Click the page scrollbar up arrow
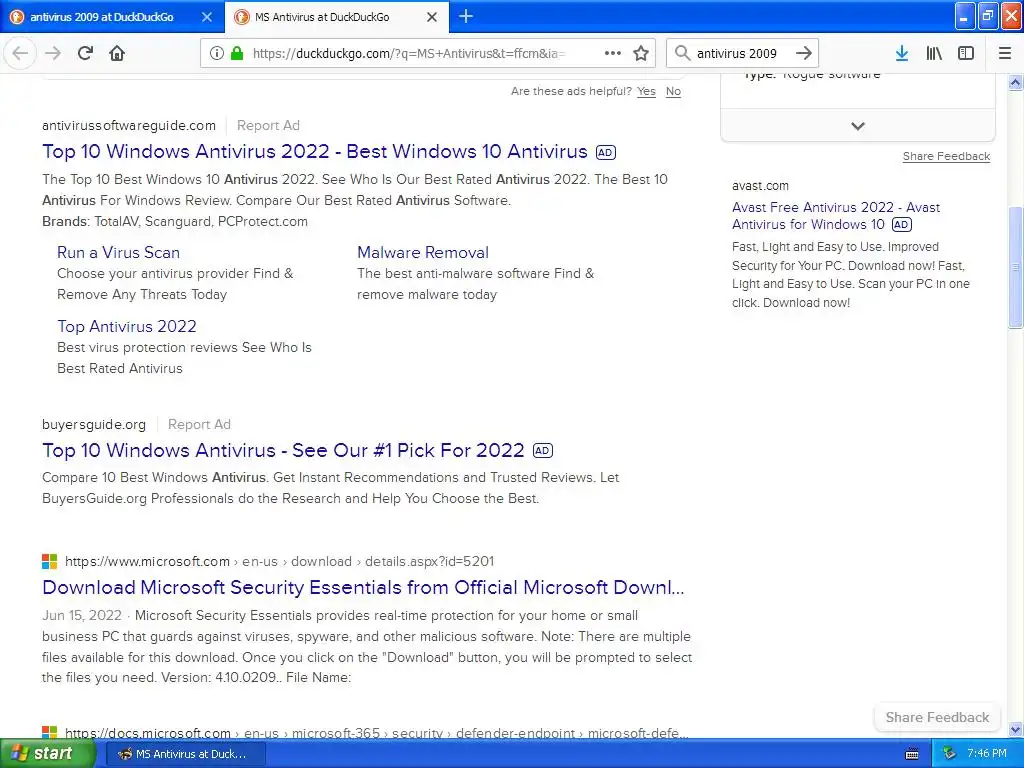 point(1016,82)
